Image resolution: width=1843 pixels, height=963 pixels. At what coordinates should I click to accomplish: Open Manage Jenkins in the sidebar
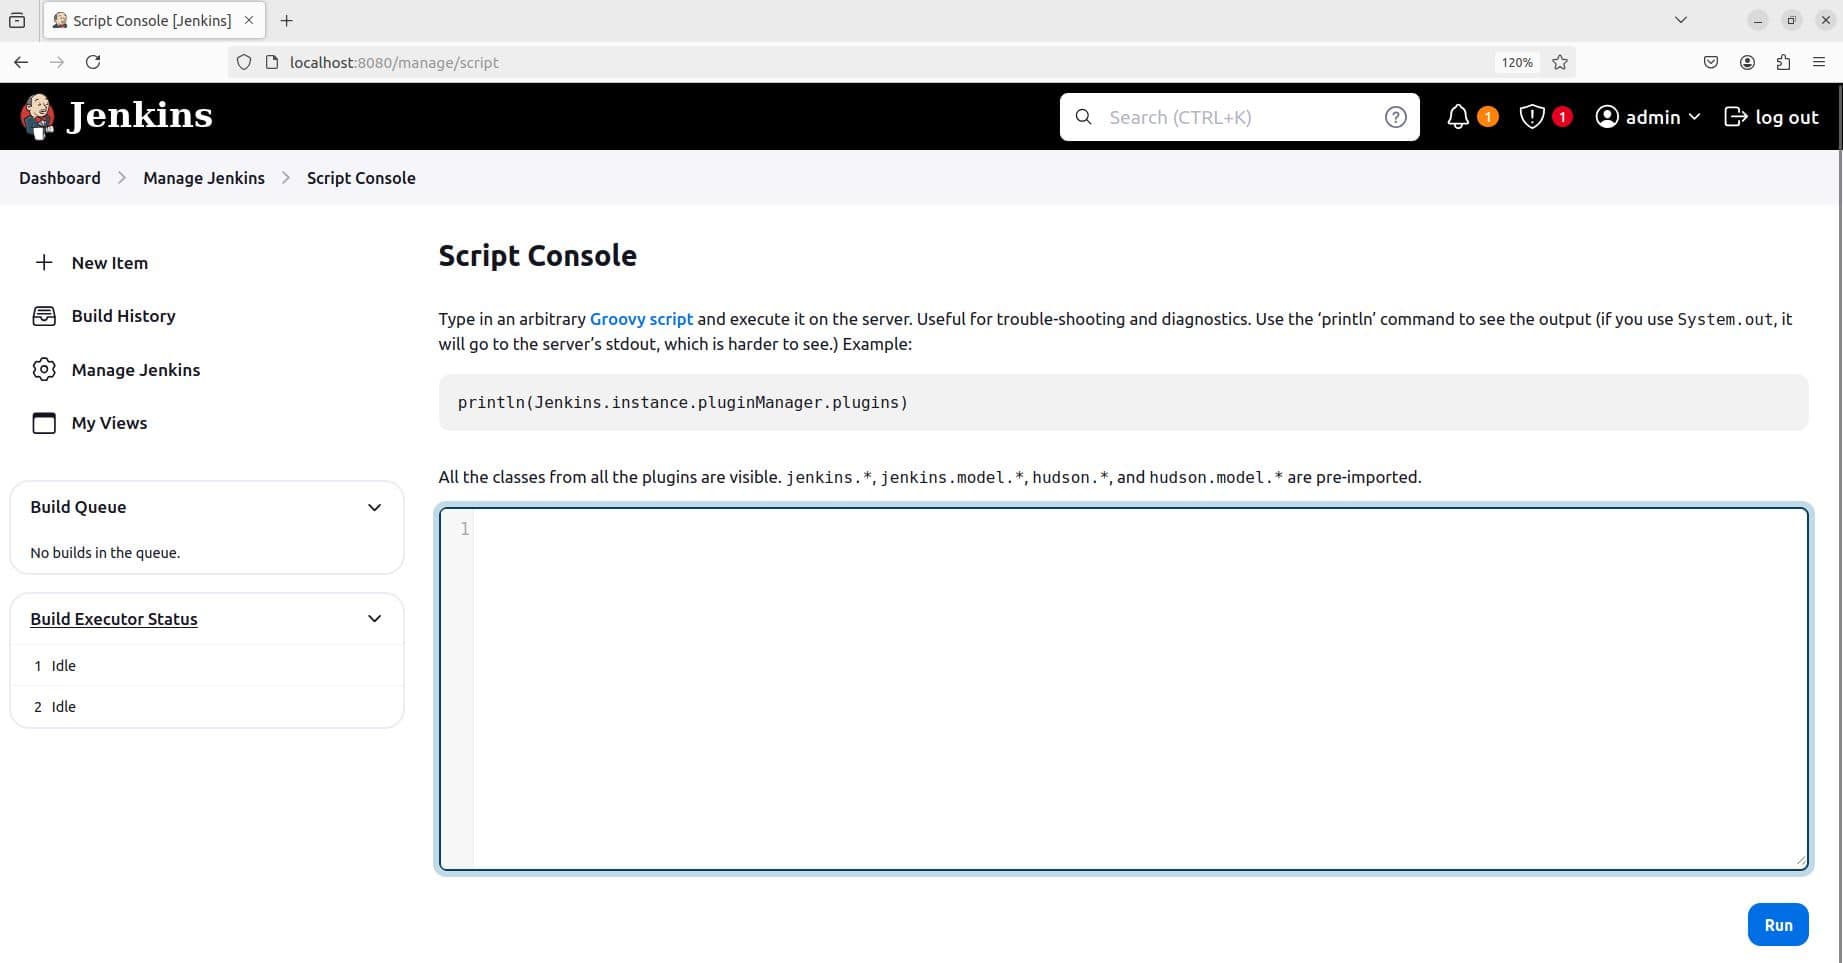click(136, 370)
